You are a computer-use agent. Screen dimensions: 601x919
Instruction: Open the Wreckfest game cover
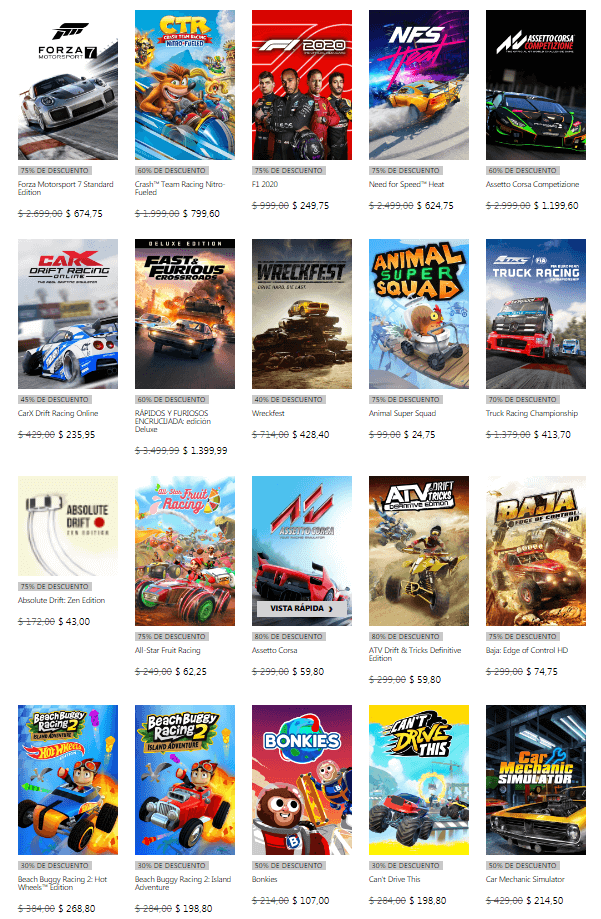[x=302, y=314]
